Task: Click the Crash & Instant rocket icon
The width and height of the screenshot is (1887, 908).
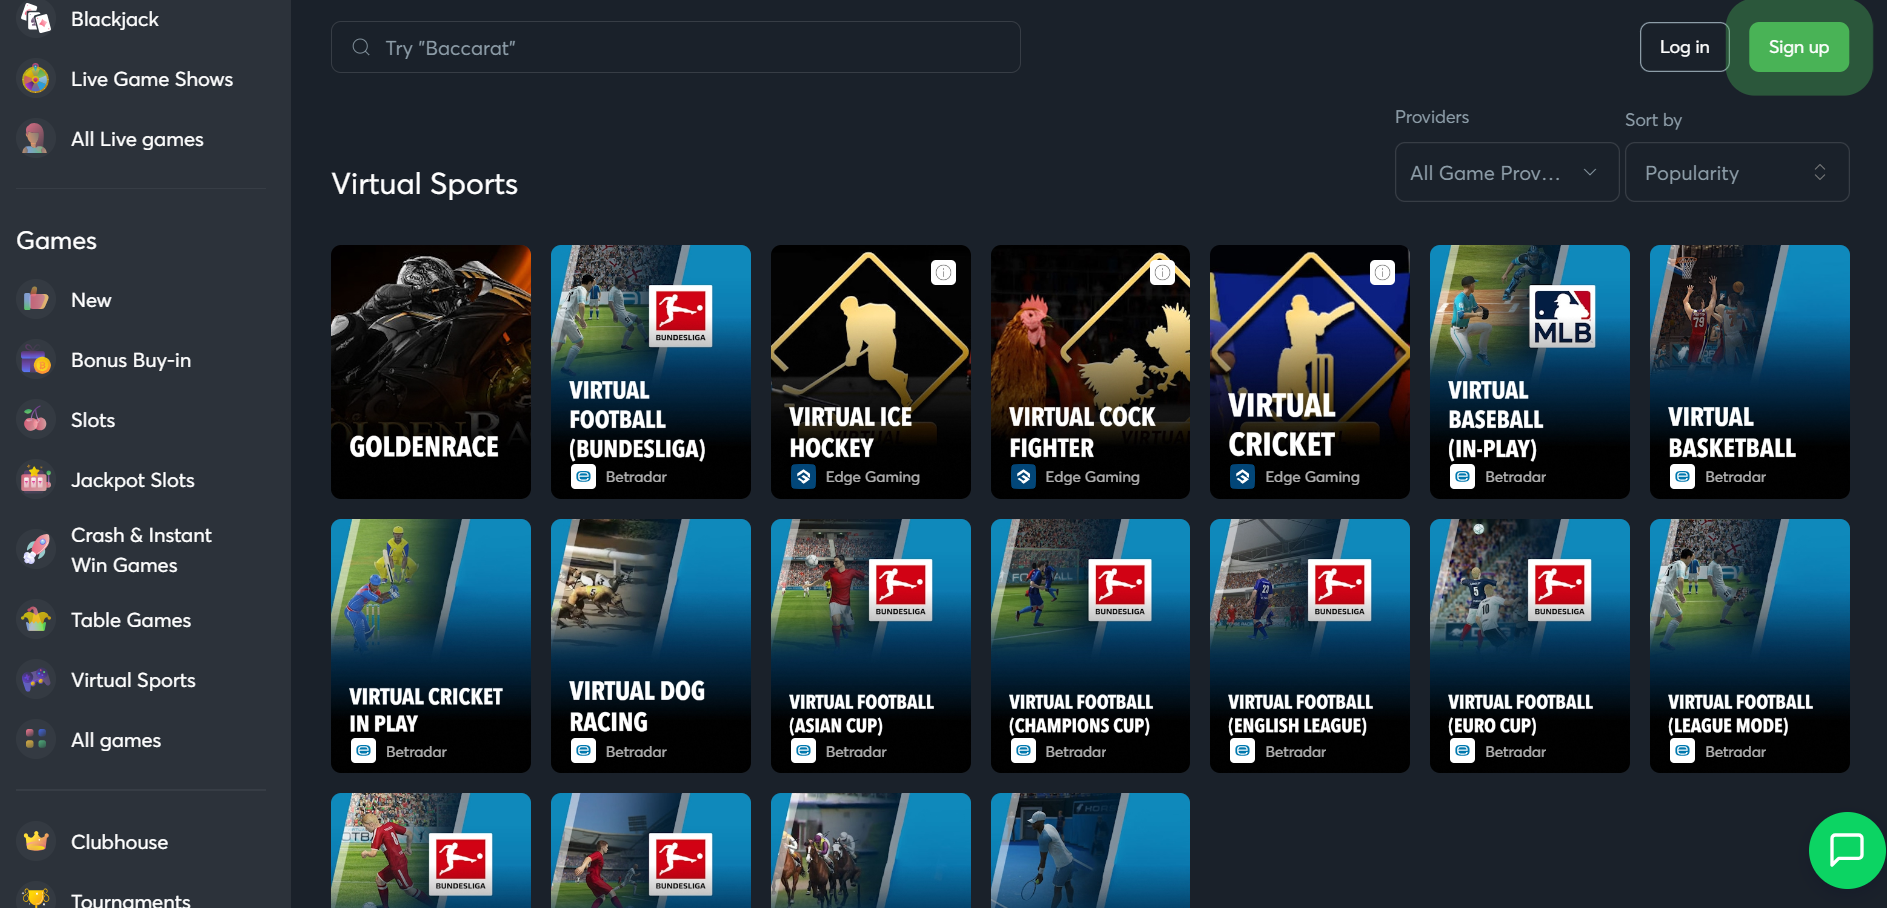Action: 36,550
